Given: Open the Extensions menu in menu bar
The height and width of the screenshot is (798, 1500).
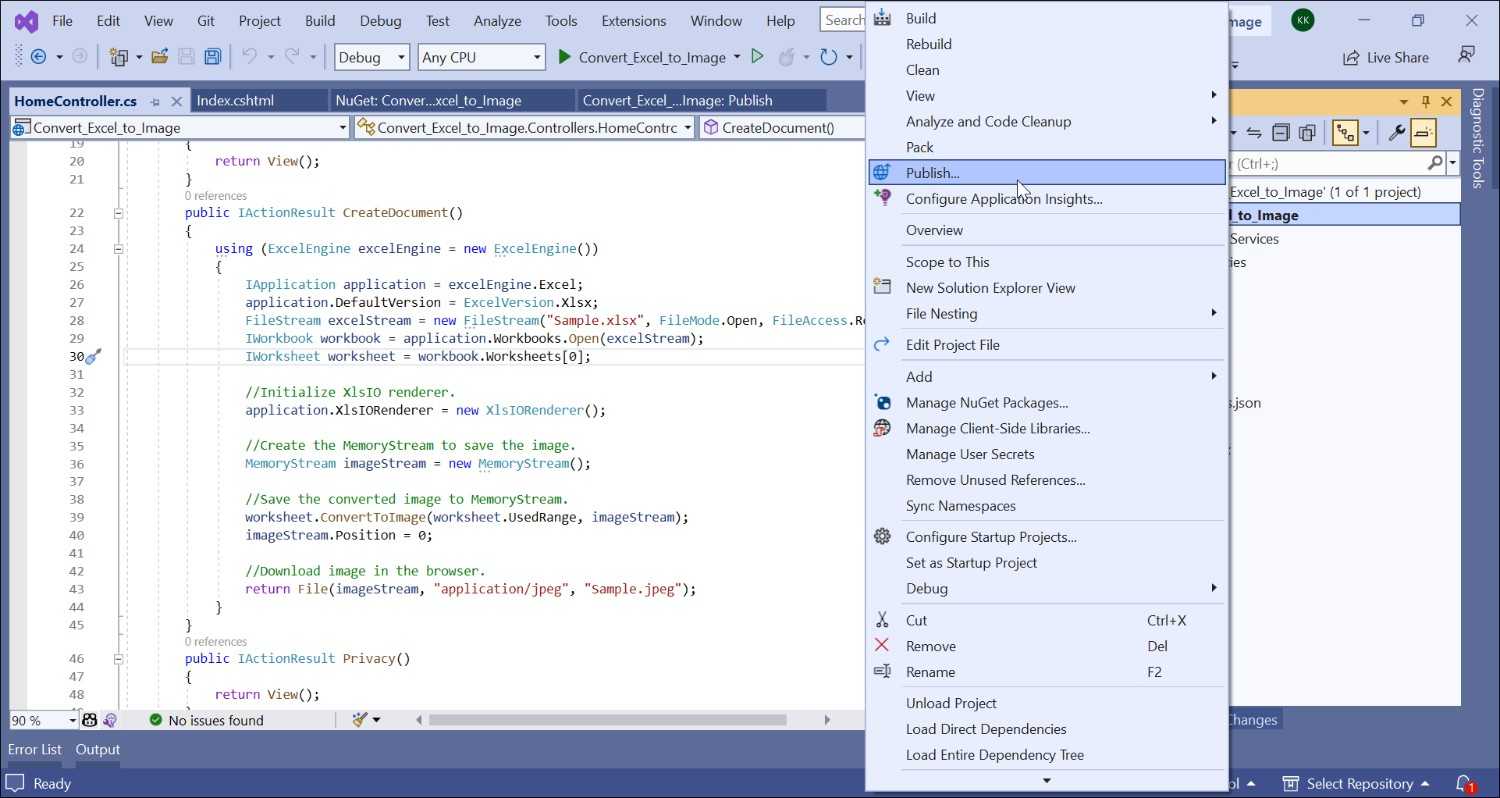Looking at the screenshot, I should tap(634, 21).
